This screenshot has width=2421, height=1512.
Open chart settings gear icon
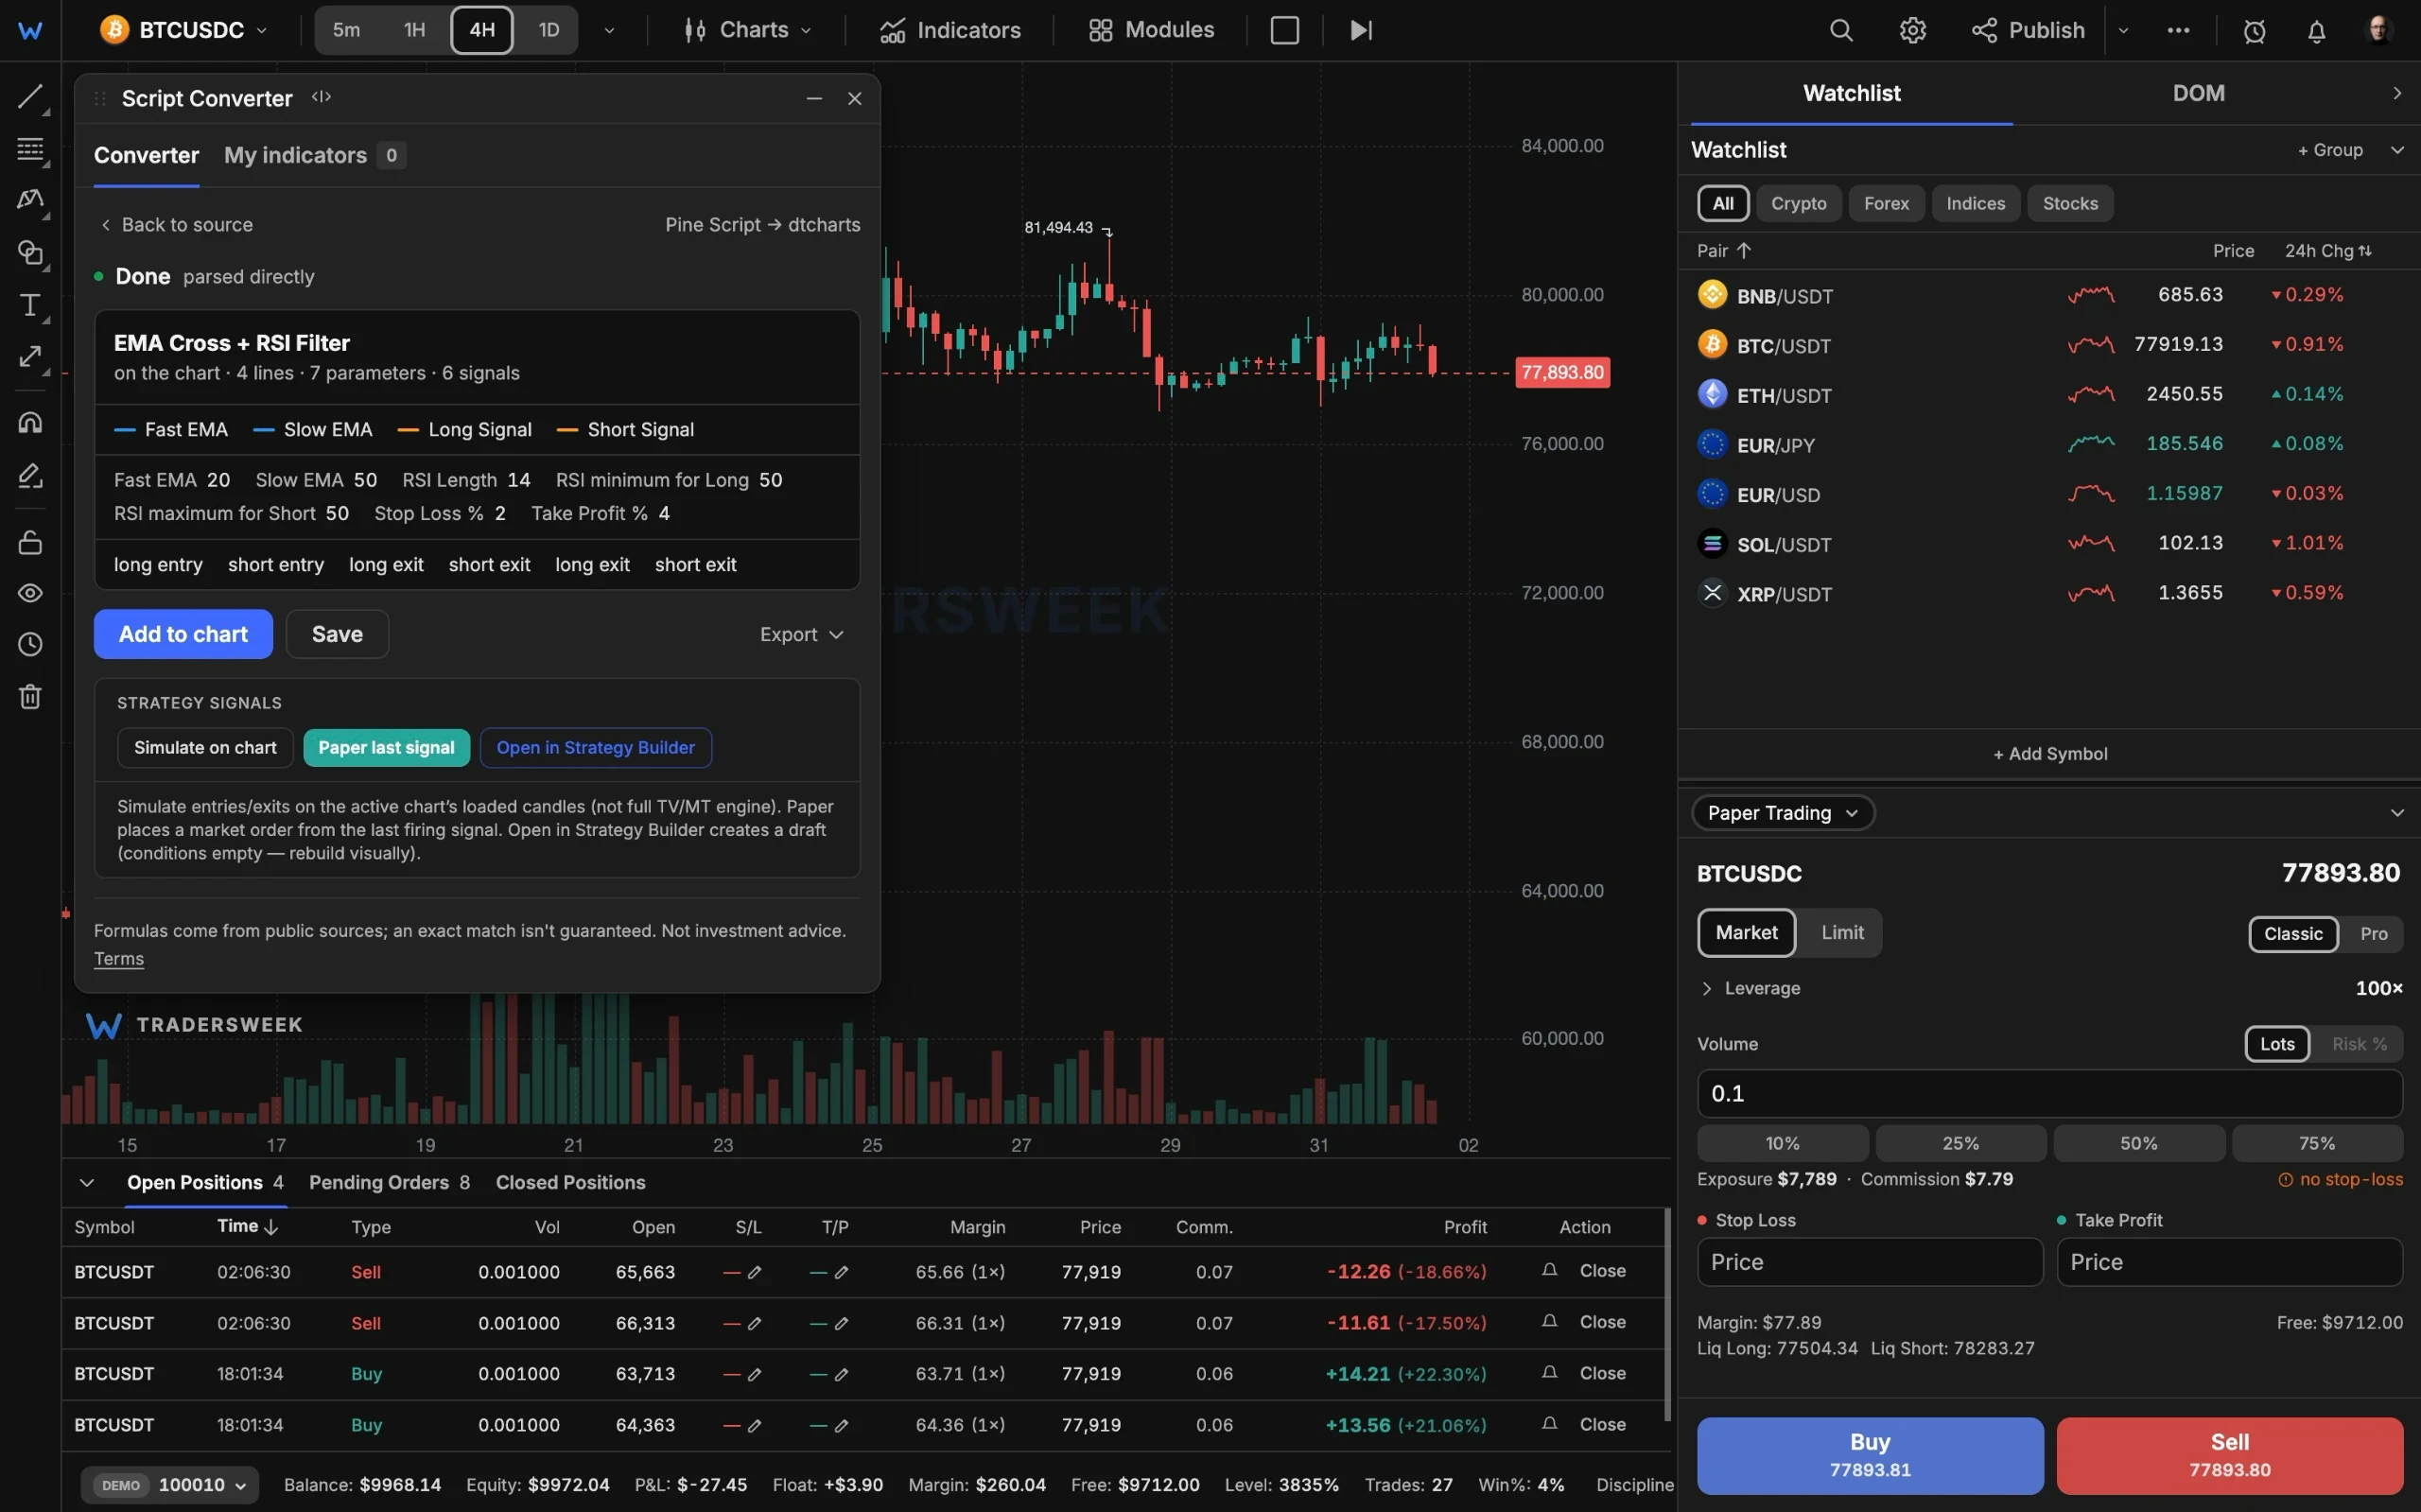click(x=1912, y=30)
